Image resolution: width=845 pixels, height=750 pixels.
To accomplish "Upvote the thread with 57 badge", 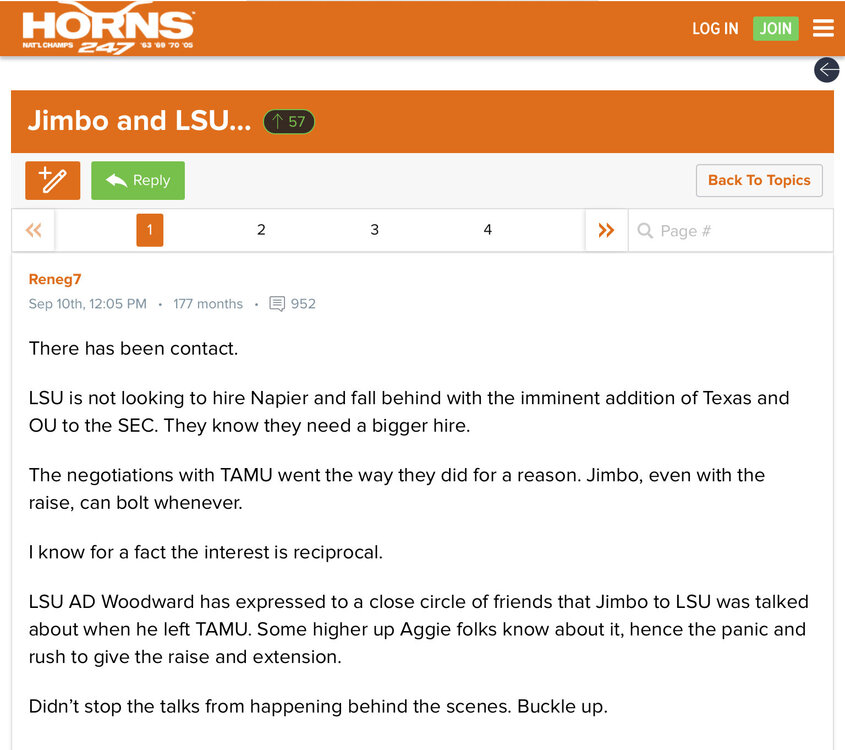I will [x=289, y=122].
